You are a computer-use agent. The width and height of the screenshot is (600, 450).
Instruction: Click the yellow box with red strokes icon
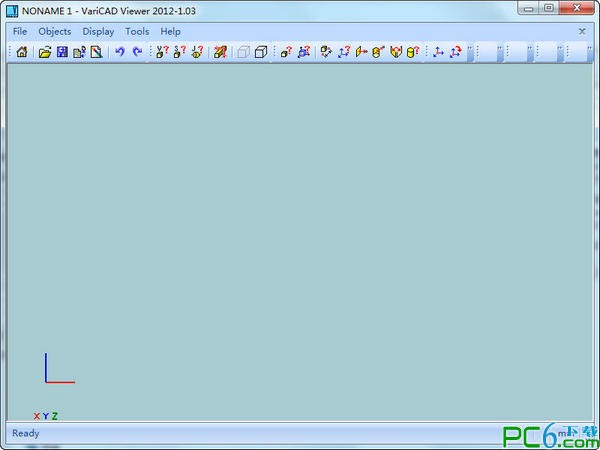220,52
